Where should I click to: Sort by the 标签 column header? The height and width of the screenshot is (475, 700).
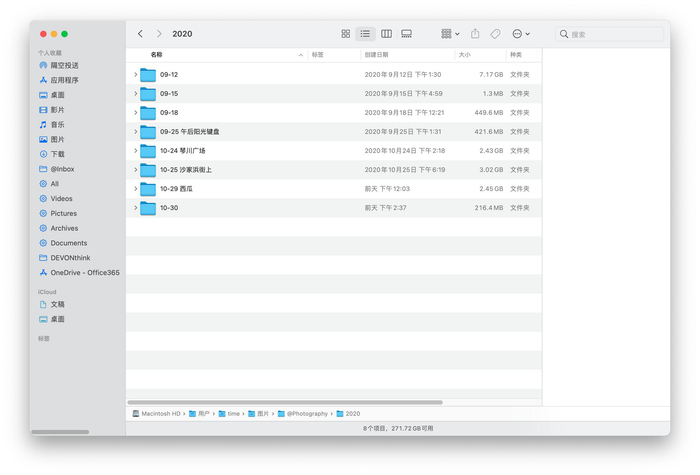333,55
